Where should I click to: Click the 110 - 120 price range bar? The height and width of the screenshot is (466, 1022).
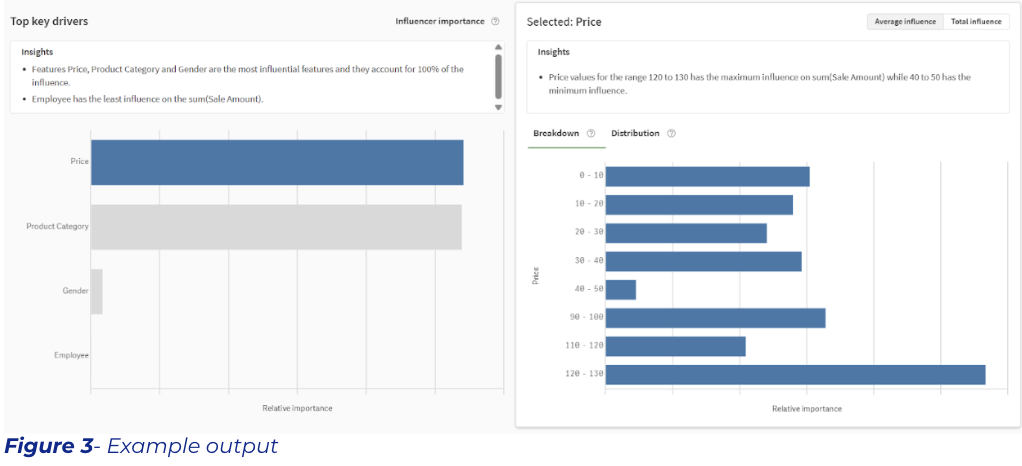tap(675, 347)
